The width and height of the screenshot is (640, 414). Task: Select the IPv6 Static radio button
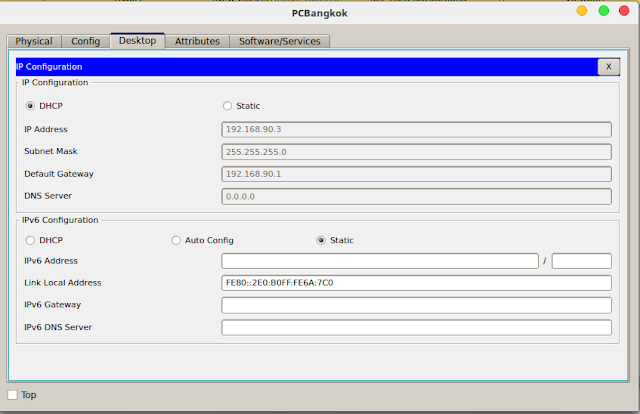click(321, 240)
